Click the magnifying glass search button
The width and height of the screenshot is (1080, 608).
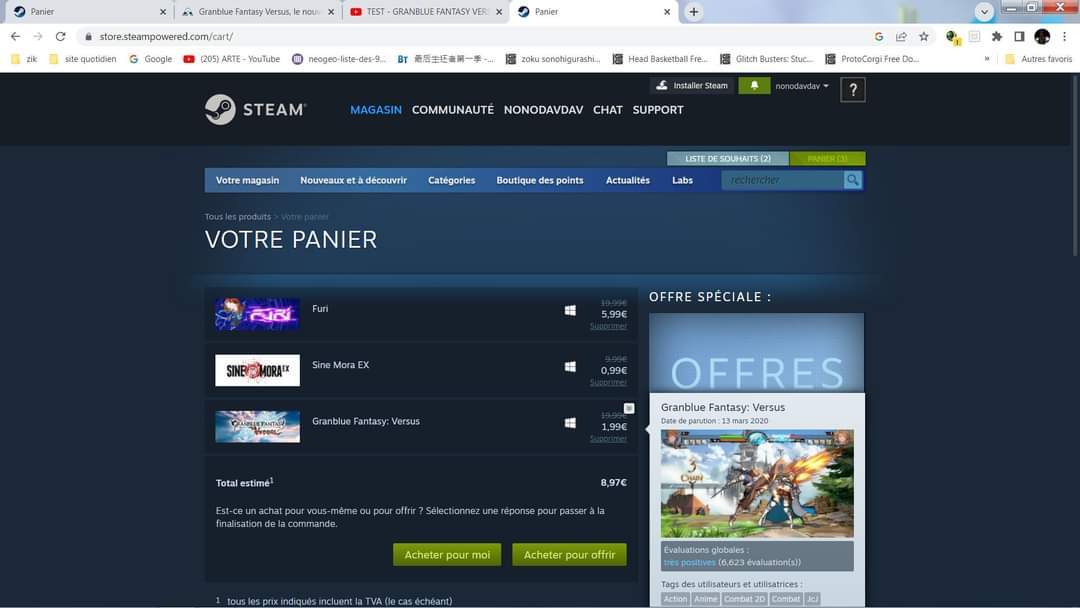(852, 180)
